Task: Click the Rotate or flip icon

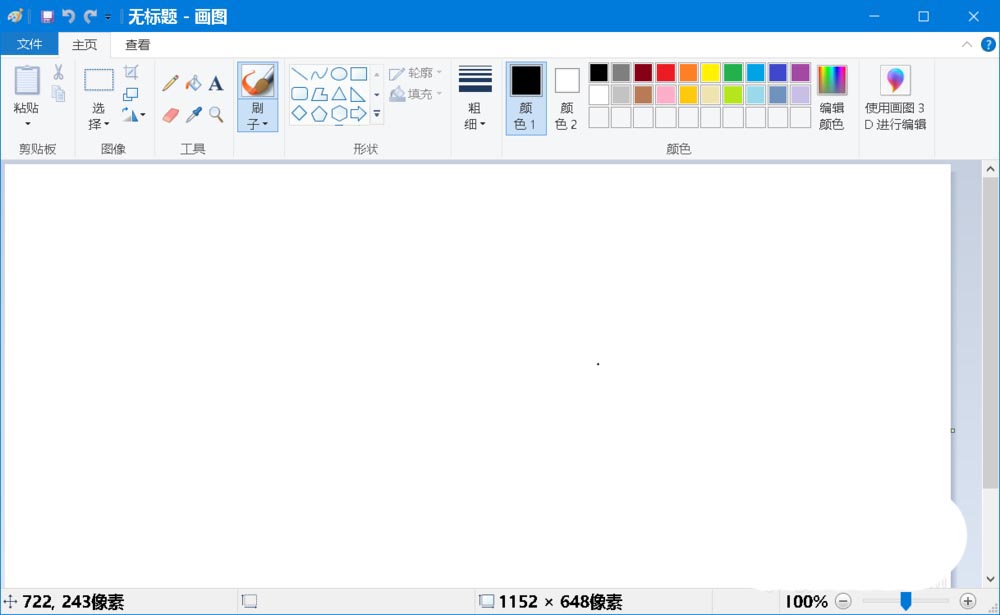Action: [x=129, y=115]
